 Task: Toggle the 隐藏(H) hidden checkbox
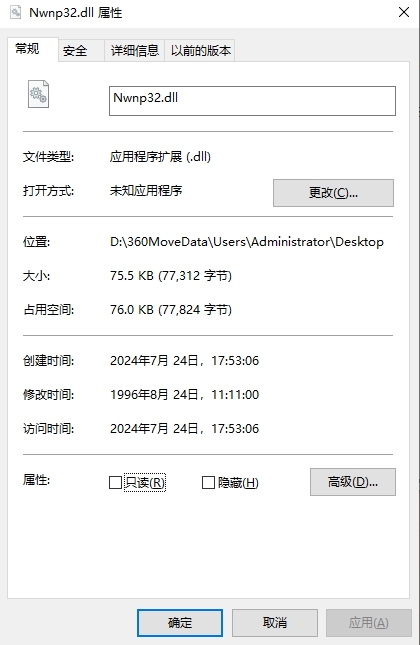coord(208,482)
